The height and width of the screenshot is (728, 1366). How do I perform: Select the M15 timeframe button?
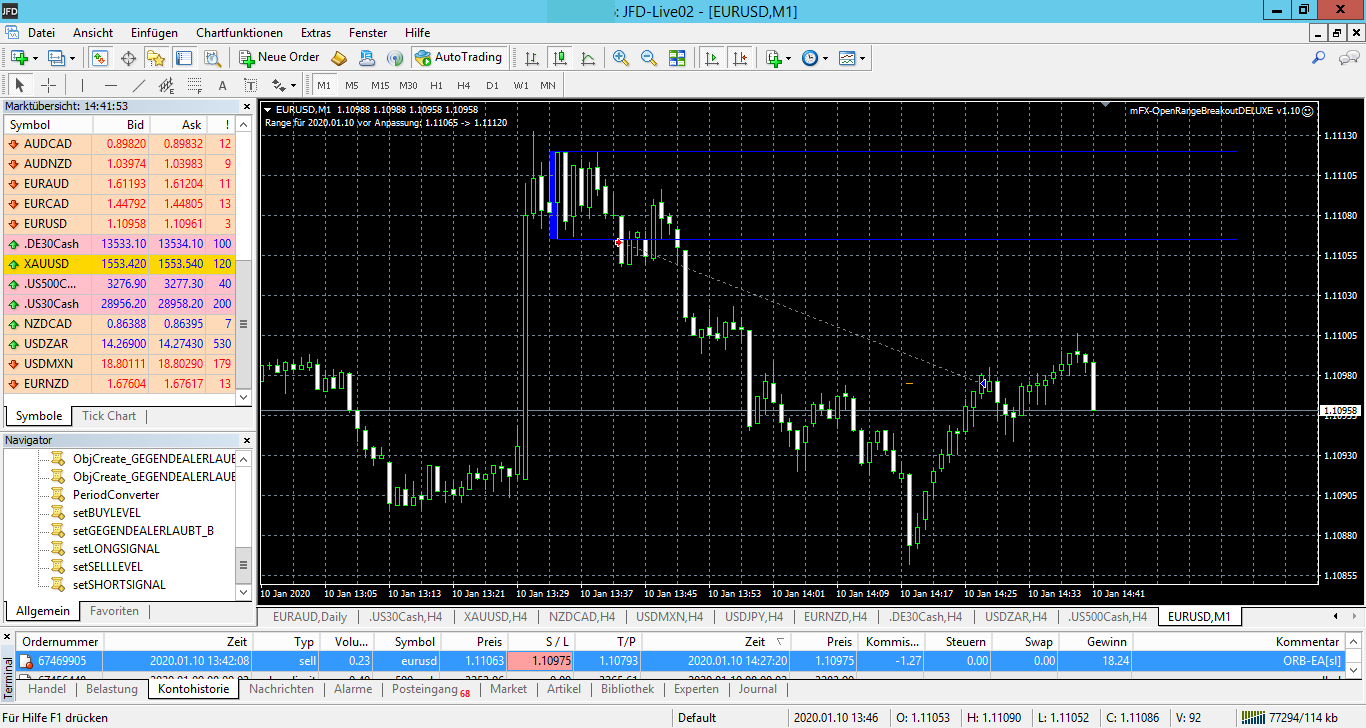click(380, 85)
